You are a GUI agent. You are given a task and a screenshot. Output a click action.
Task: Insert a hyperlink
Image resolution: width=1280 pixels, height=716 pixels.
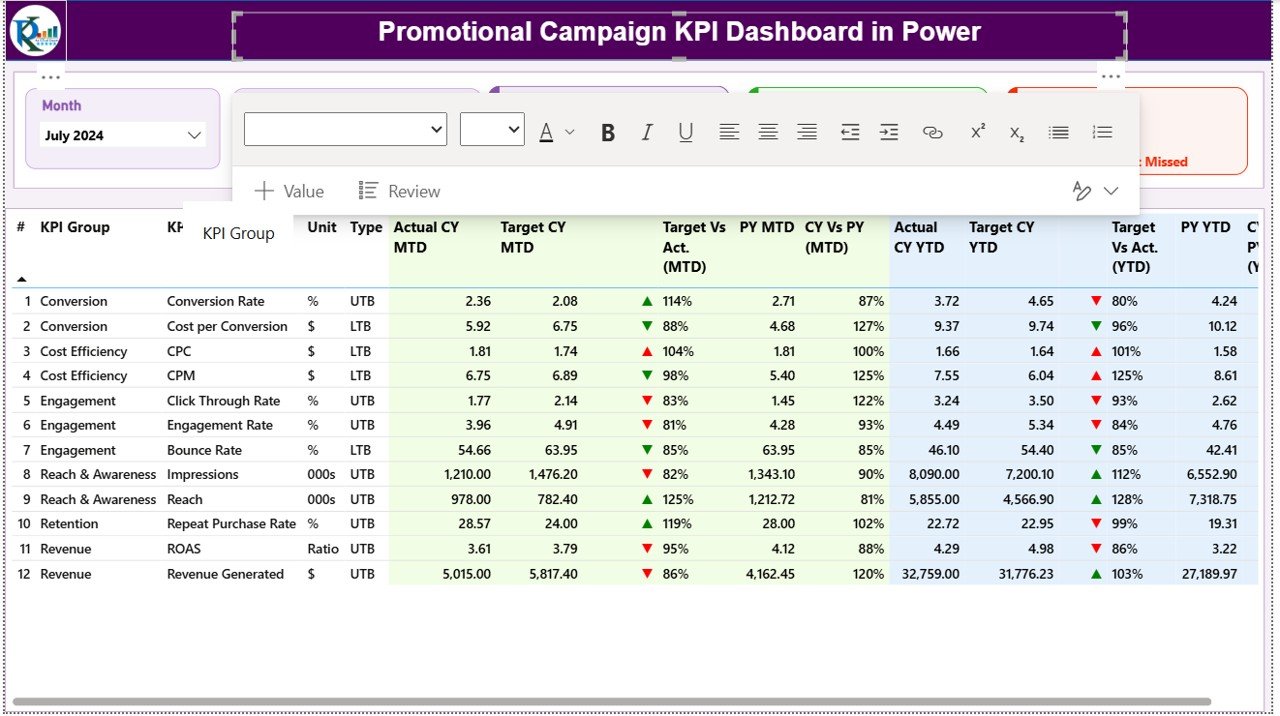pos(932,131)
